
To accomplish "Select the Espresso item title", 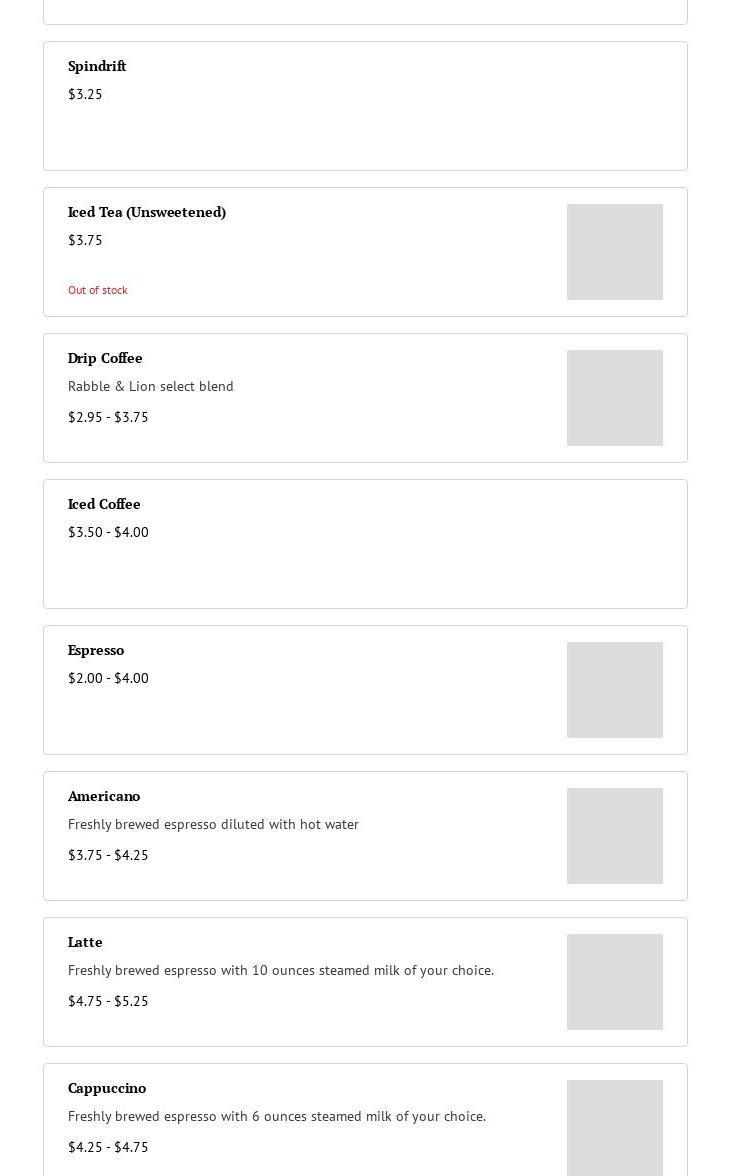I will pos(96,650).
